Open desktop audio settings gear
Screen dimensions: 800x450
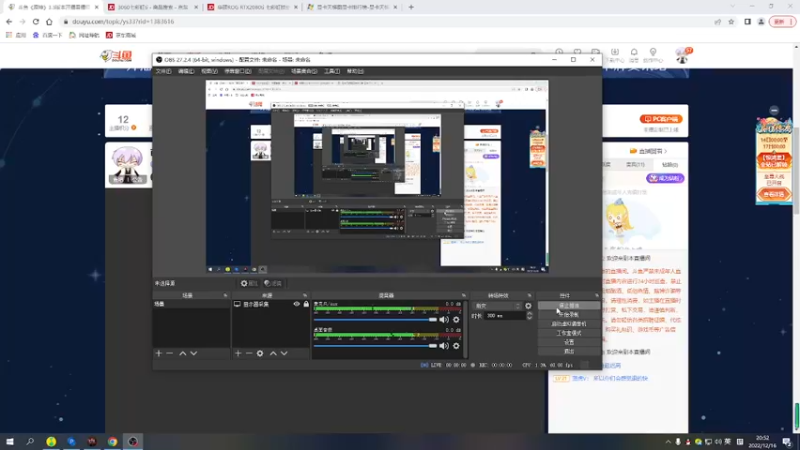456,345
